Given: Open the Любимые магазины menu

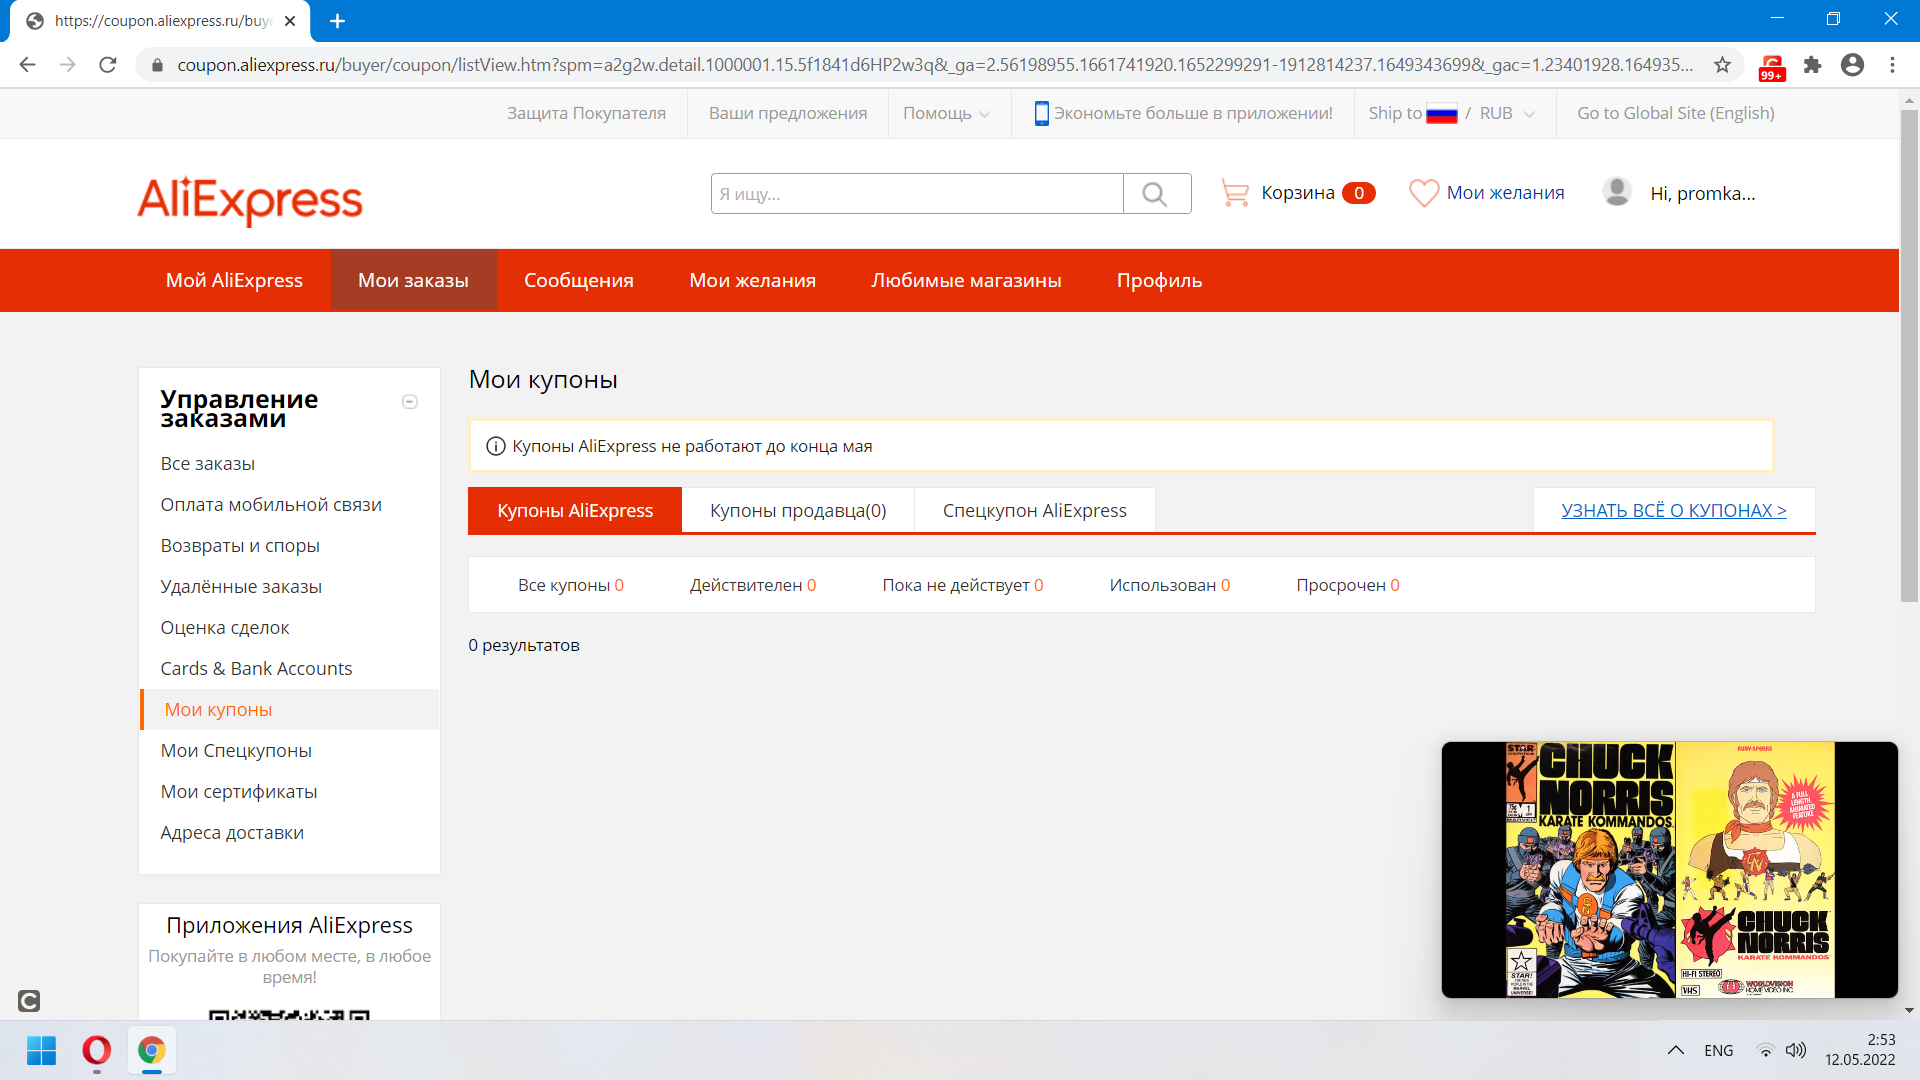Looking at the screenshot, I should (x=966, y=280).
